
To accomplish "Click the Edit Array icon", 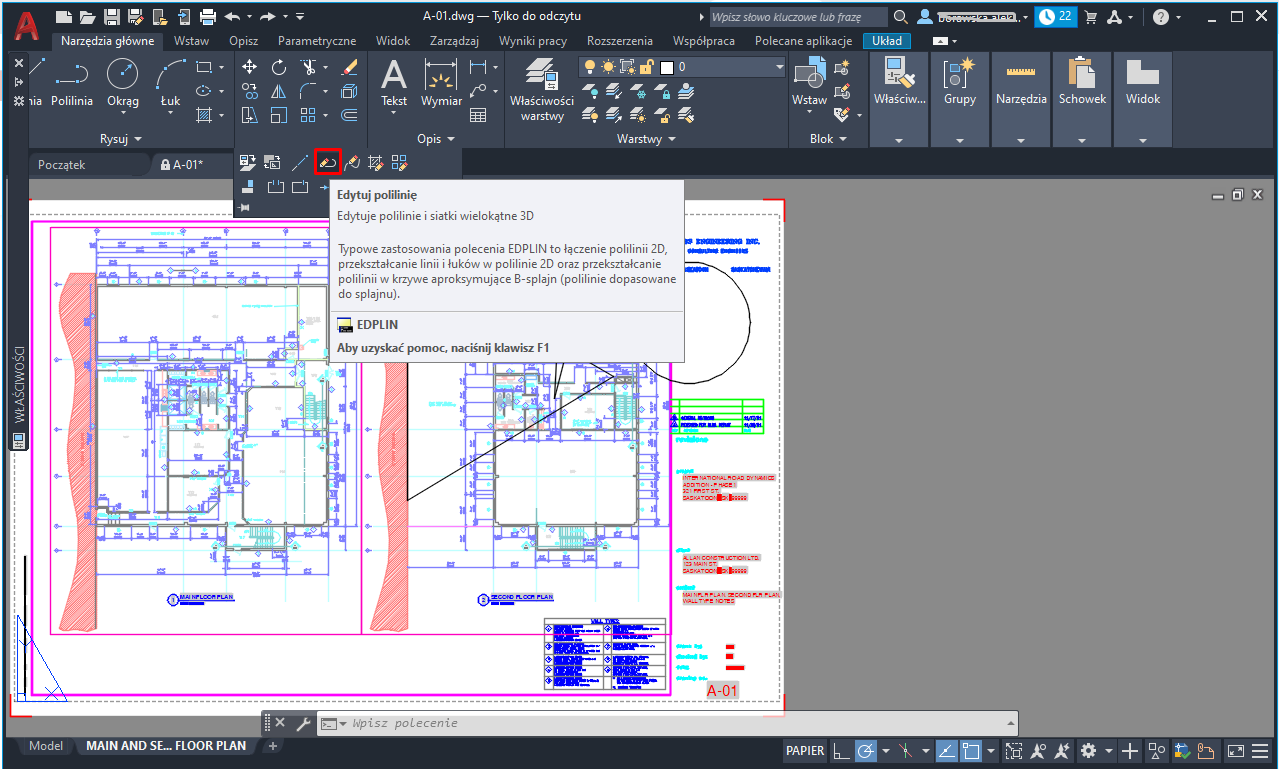I will tap(400, 162).
